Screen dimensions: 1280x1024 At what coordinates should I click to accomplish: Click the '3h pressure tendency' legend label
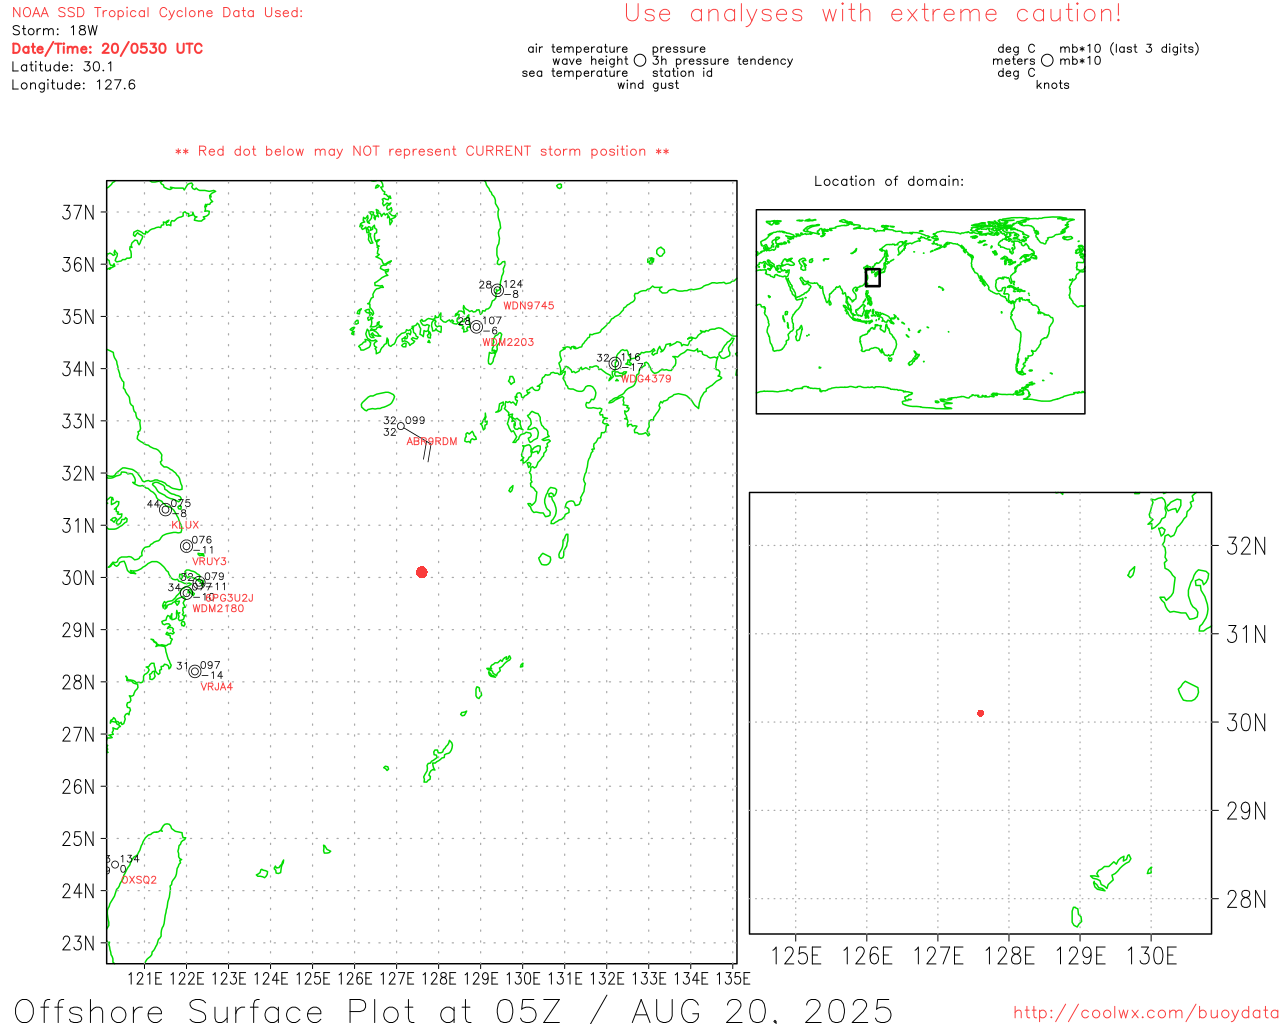pos(722,61)
